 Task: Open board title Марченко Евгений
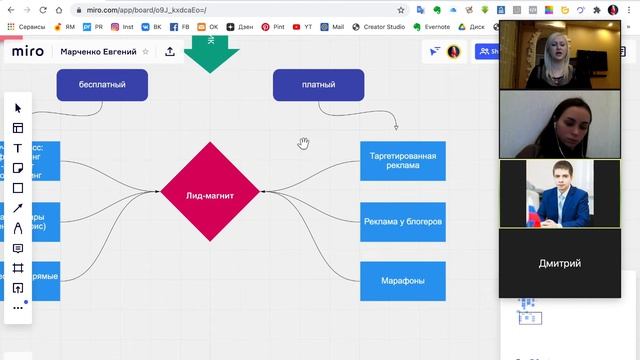click(x=98, y=52)
